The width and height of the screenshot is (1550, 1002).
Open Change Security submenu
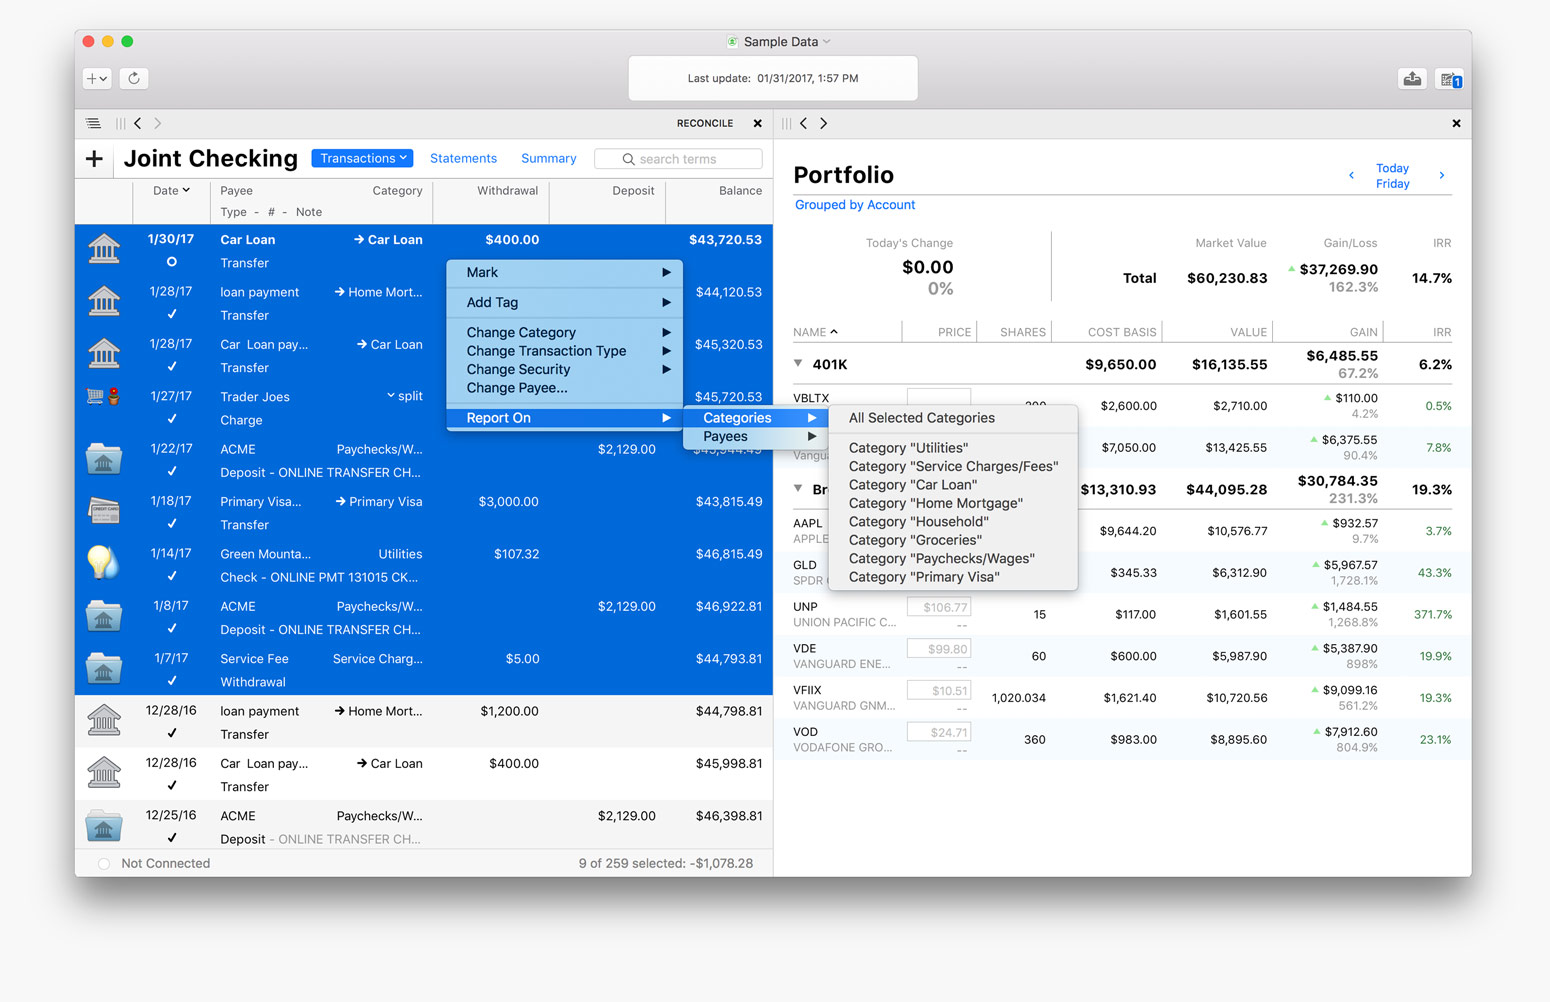tap(565, 369)
